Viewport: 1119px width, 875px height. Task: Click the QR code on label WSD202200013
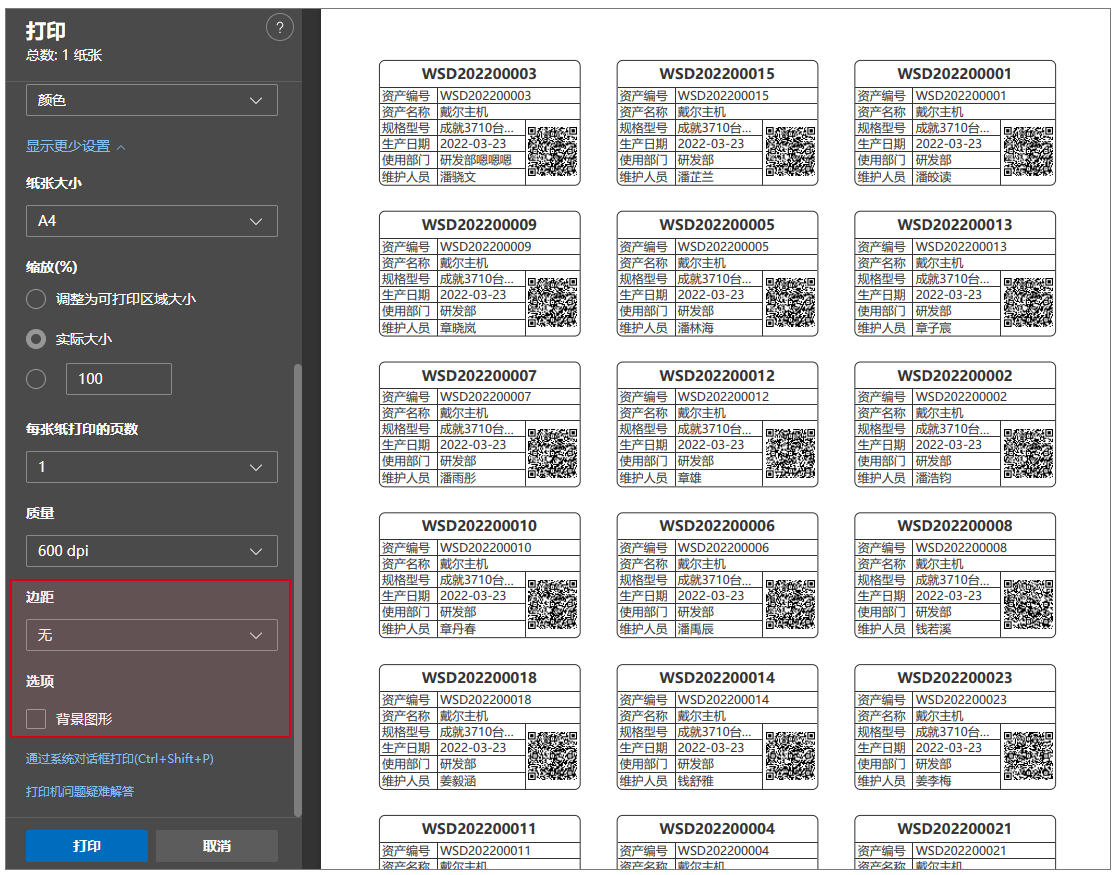[x=1028, y=303]
